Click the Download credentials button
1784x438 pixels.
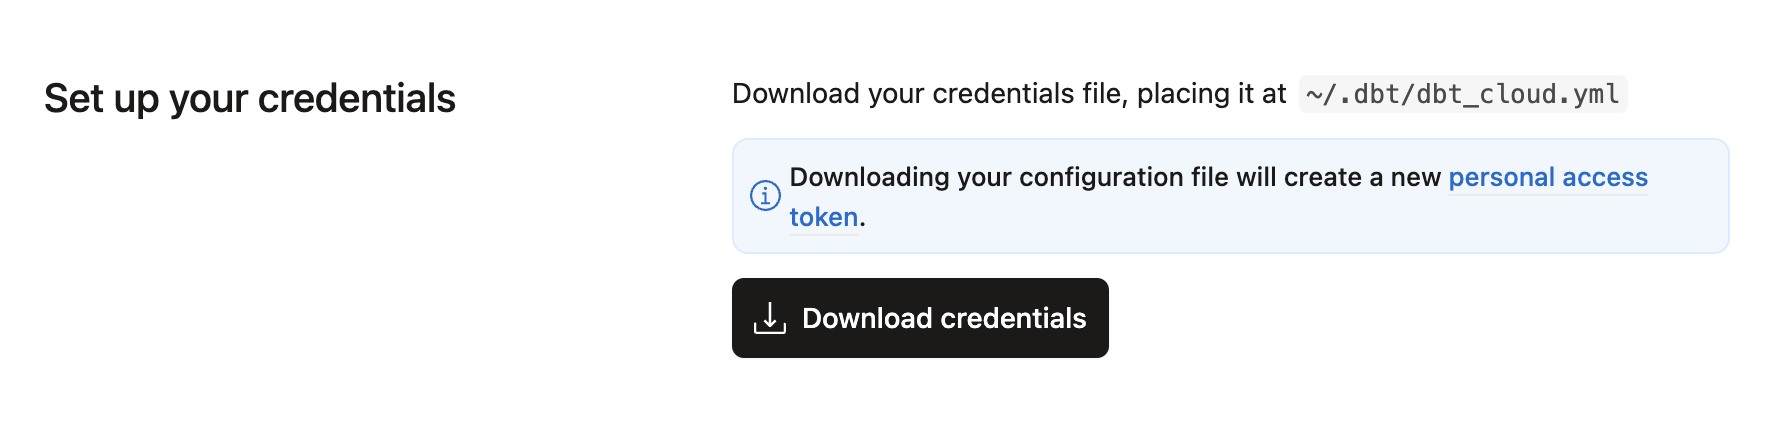point(919,318)
